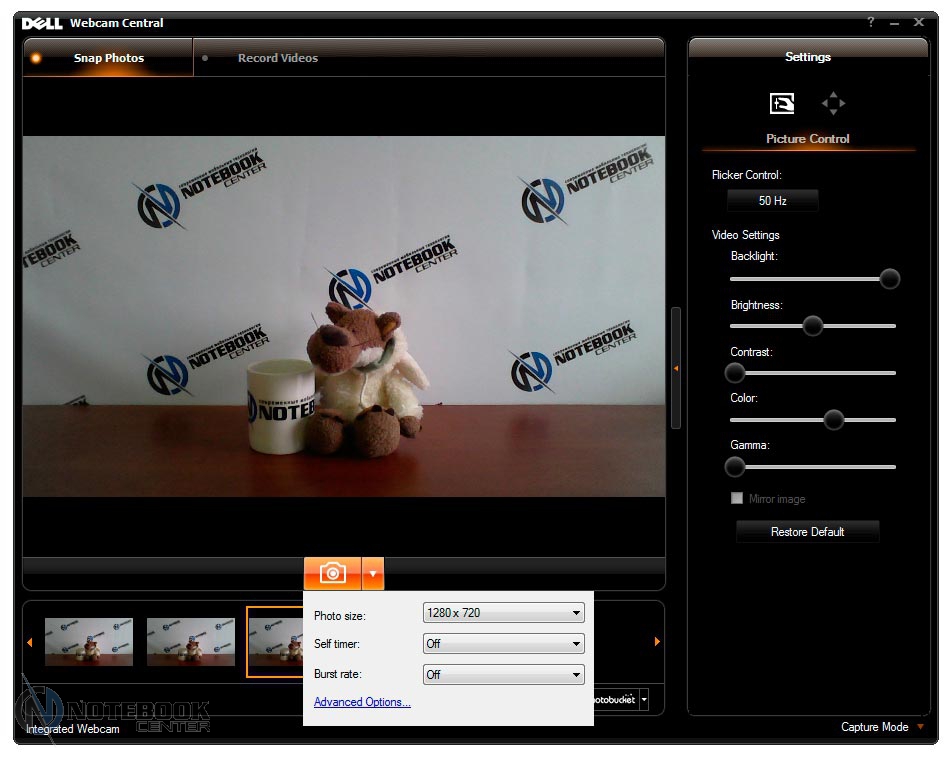Expand the Self timer dropdown
The image size is (950, 758).
(x=503, y=644)
